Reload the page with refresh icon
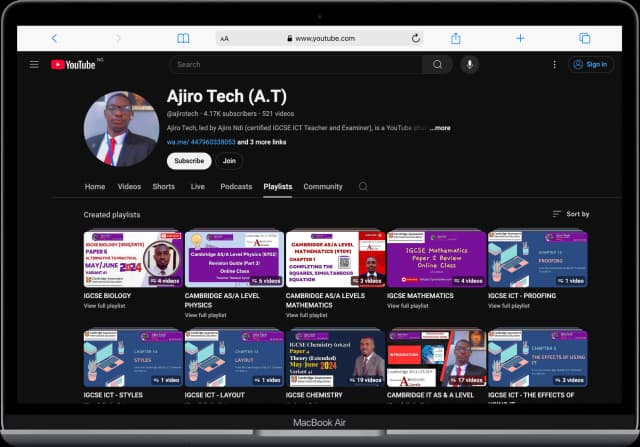The image size is (640, 447). click(416, 38)
